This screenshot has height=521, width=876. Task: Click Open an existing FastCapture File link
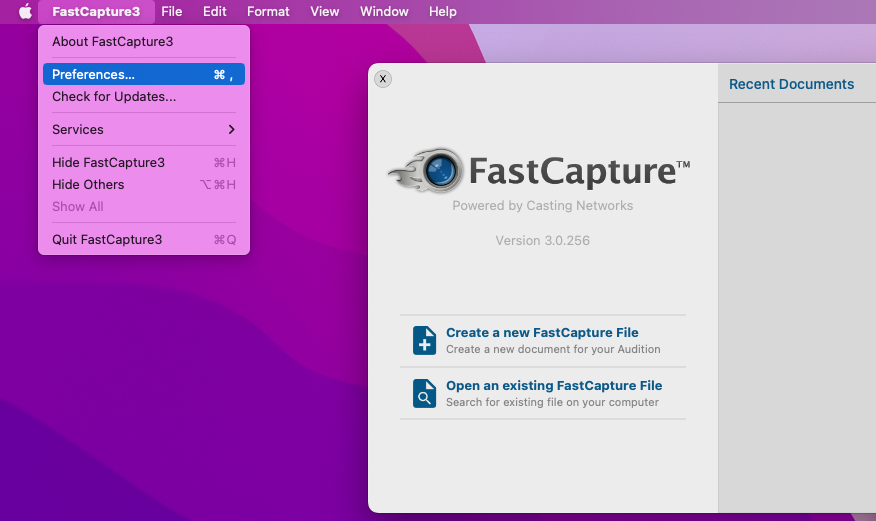[554, 385]
